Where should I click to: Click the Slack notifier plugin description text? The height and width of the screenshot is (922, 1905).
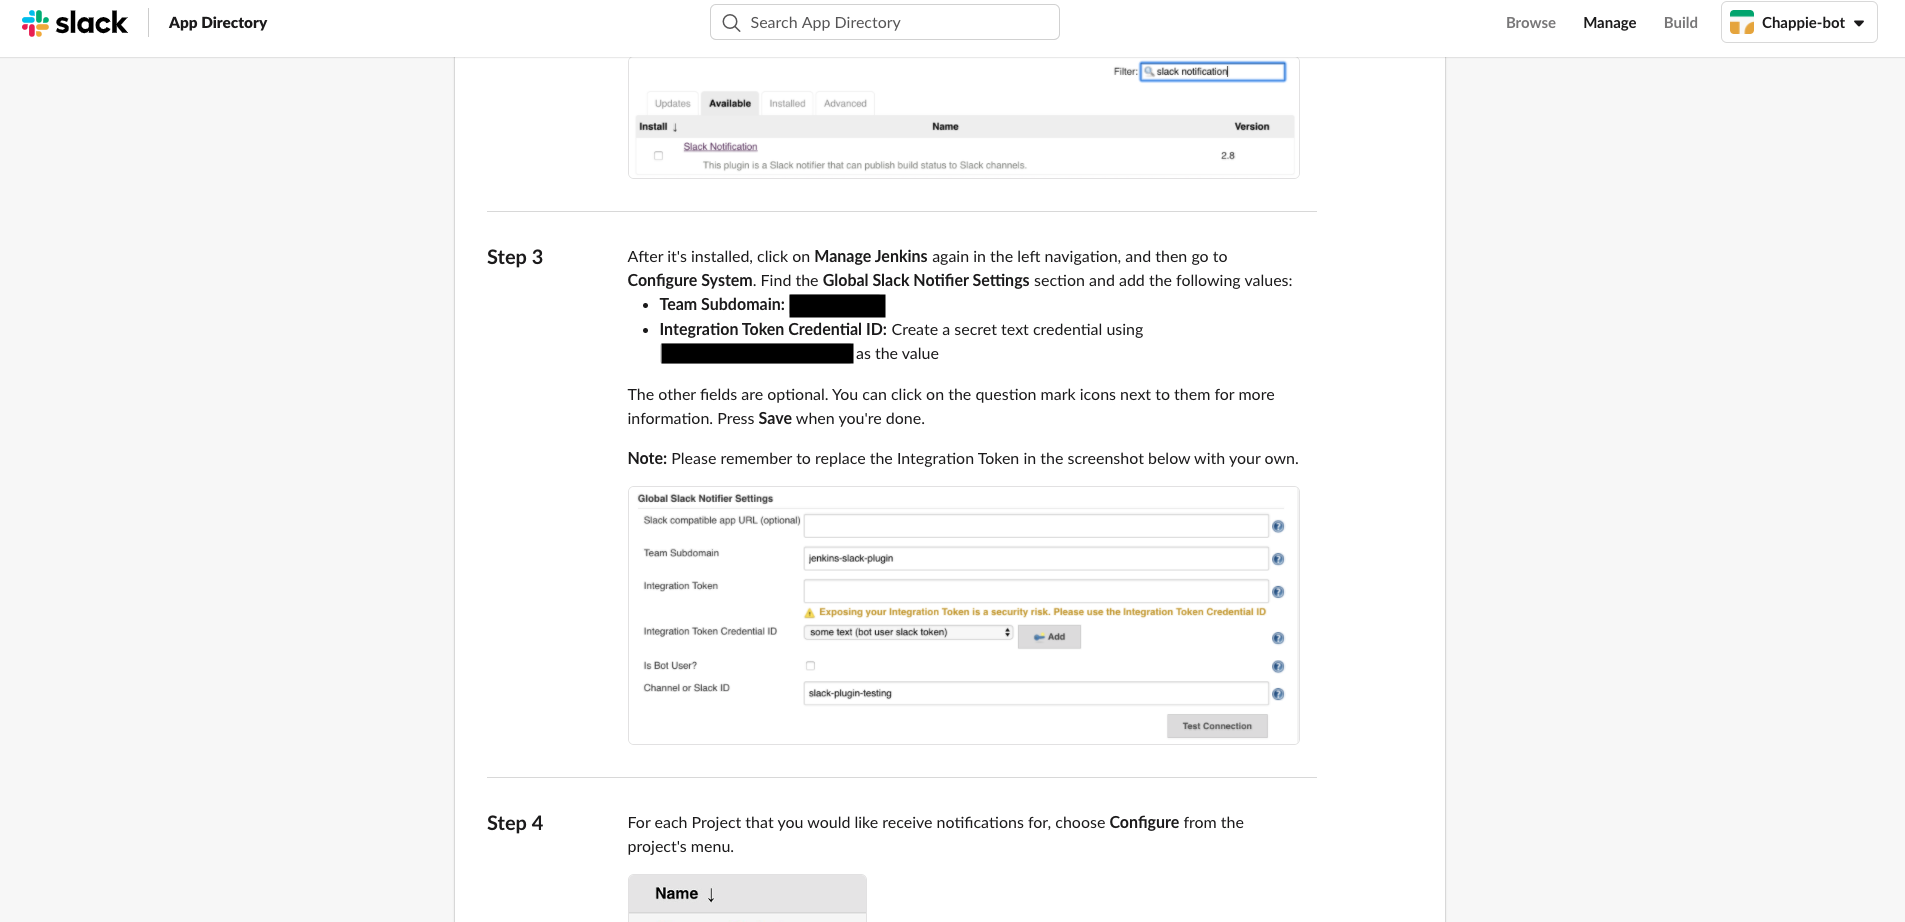click(x=864, y=166)
